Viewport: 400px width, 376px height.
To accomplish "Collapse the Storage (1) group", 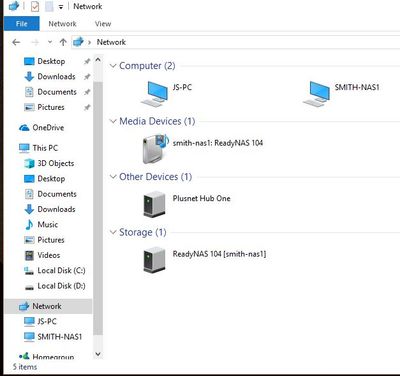I will (113, 232).
